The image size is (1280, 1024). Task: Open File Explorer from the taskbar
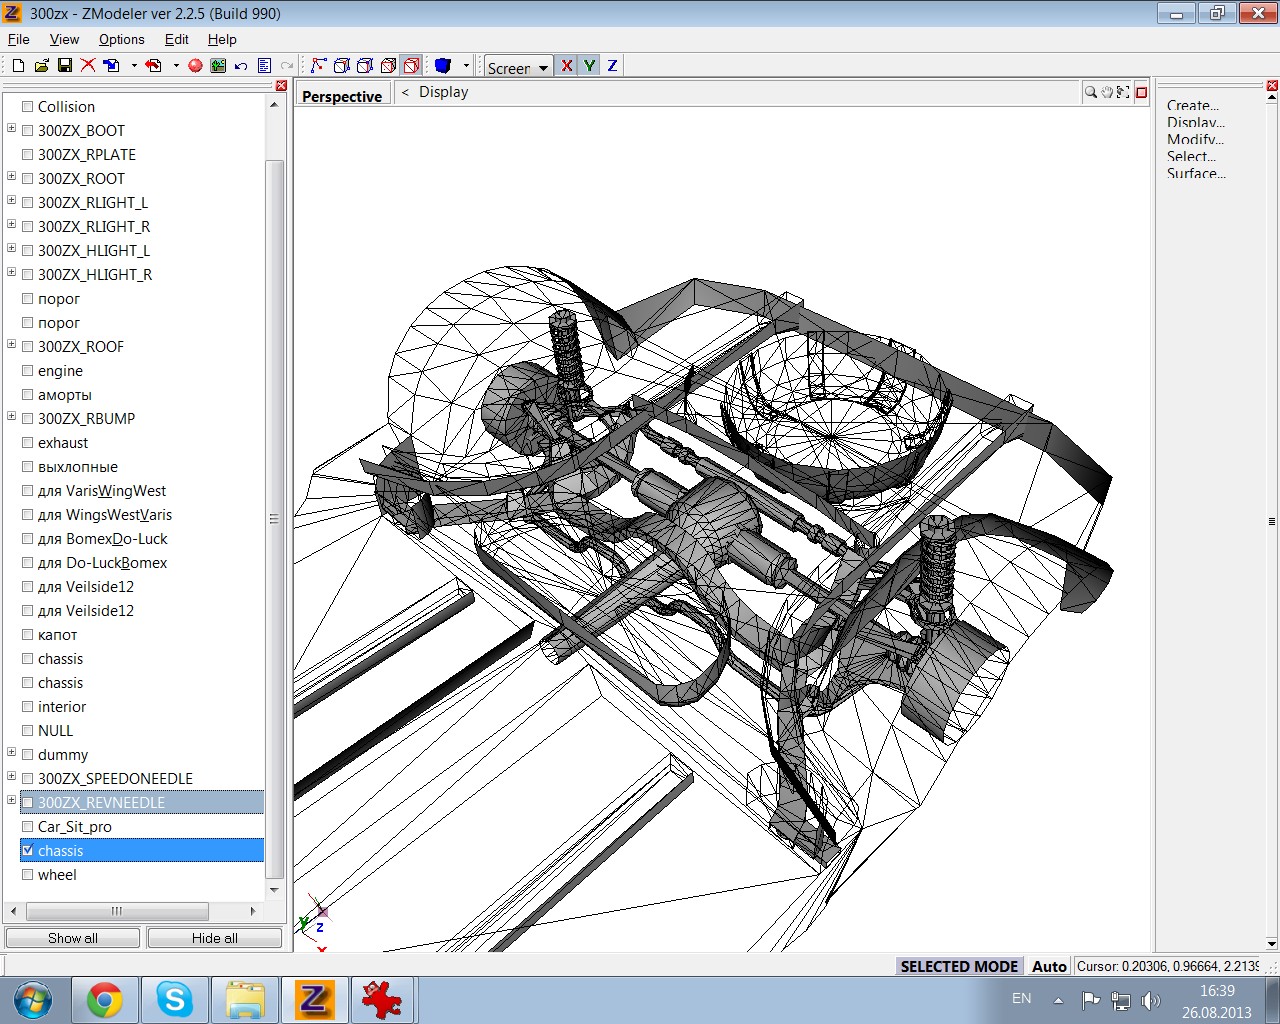pos(245,1000)
